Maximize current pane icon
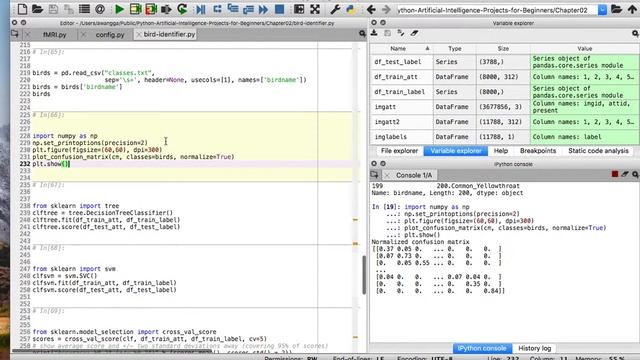This screenshot has width=640, height=360. click(x=299, y=9)
